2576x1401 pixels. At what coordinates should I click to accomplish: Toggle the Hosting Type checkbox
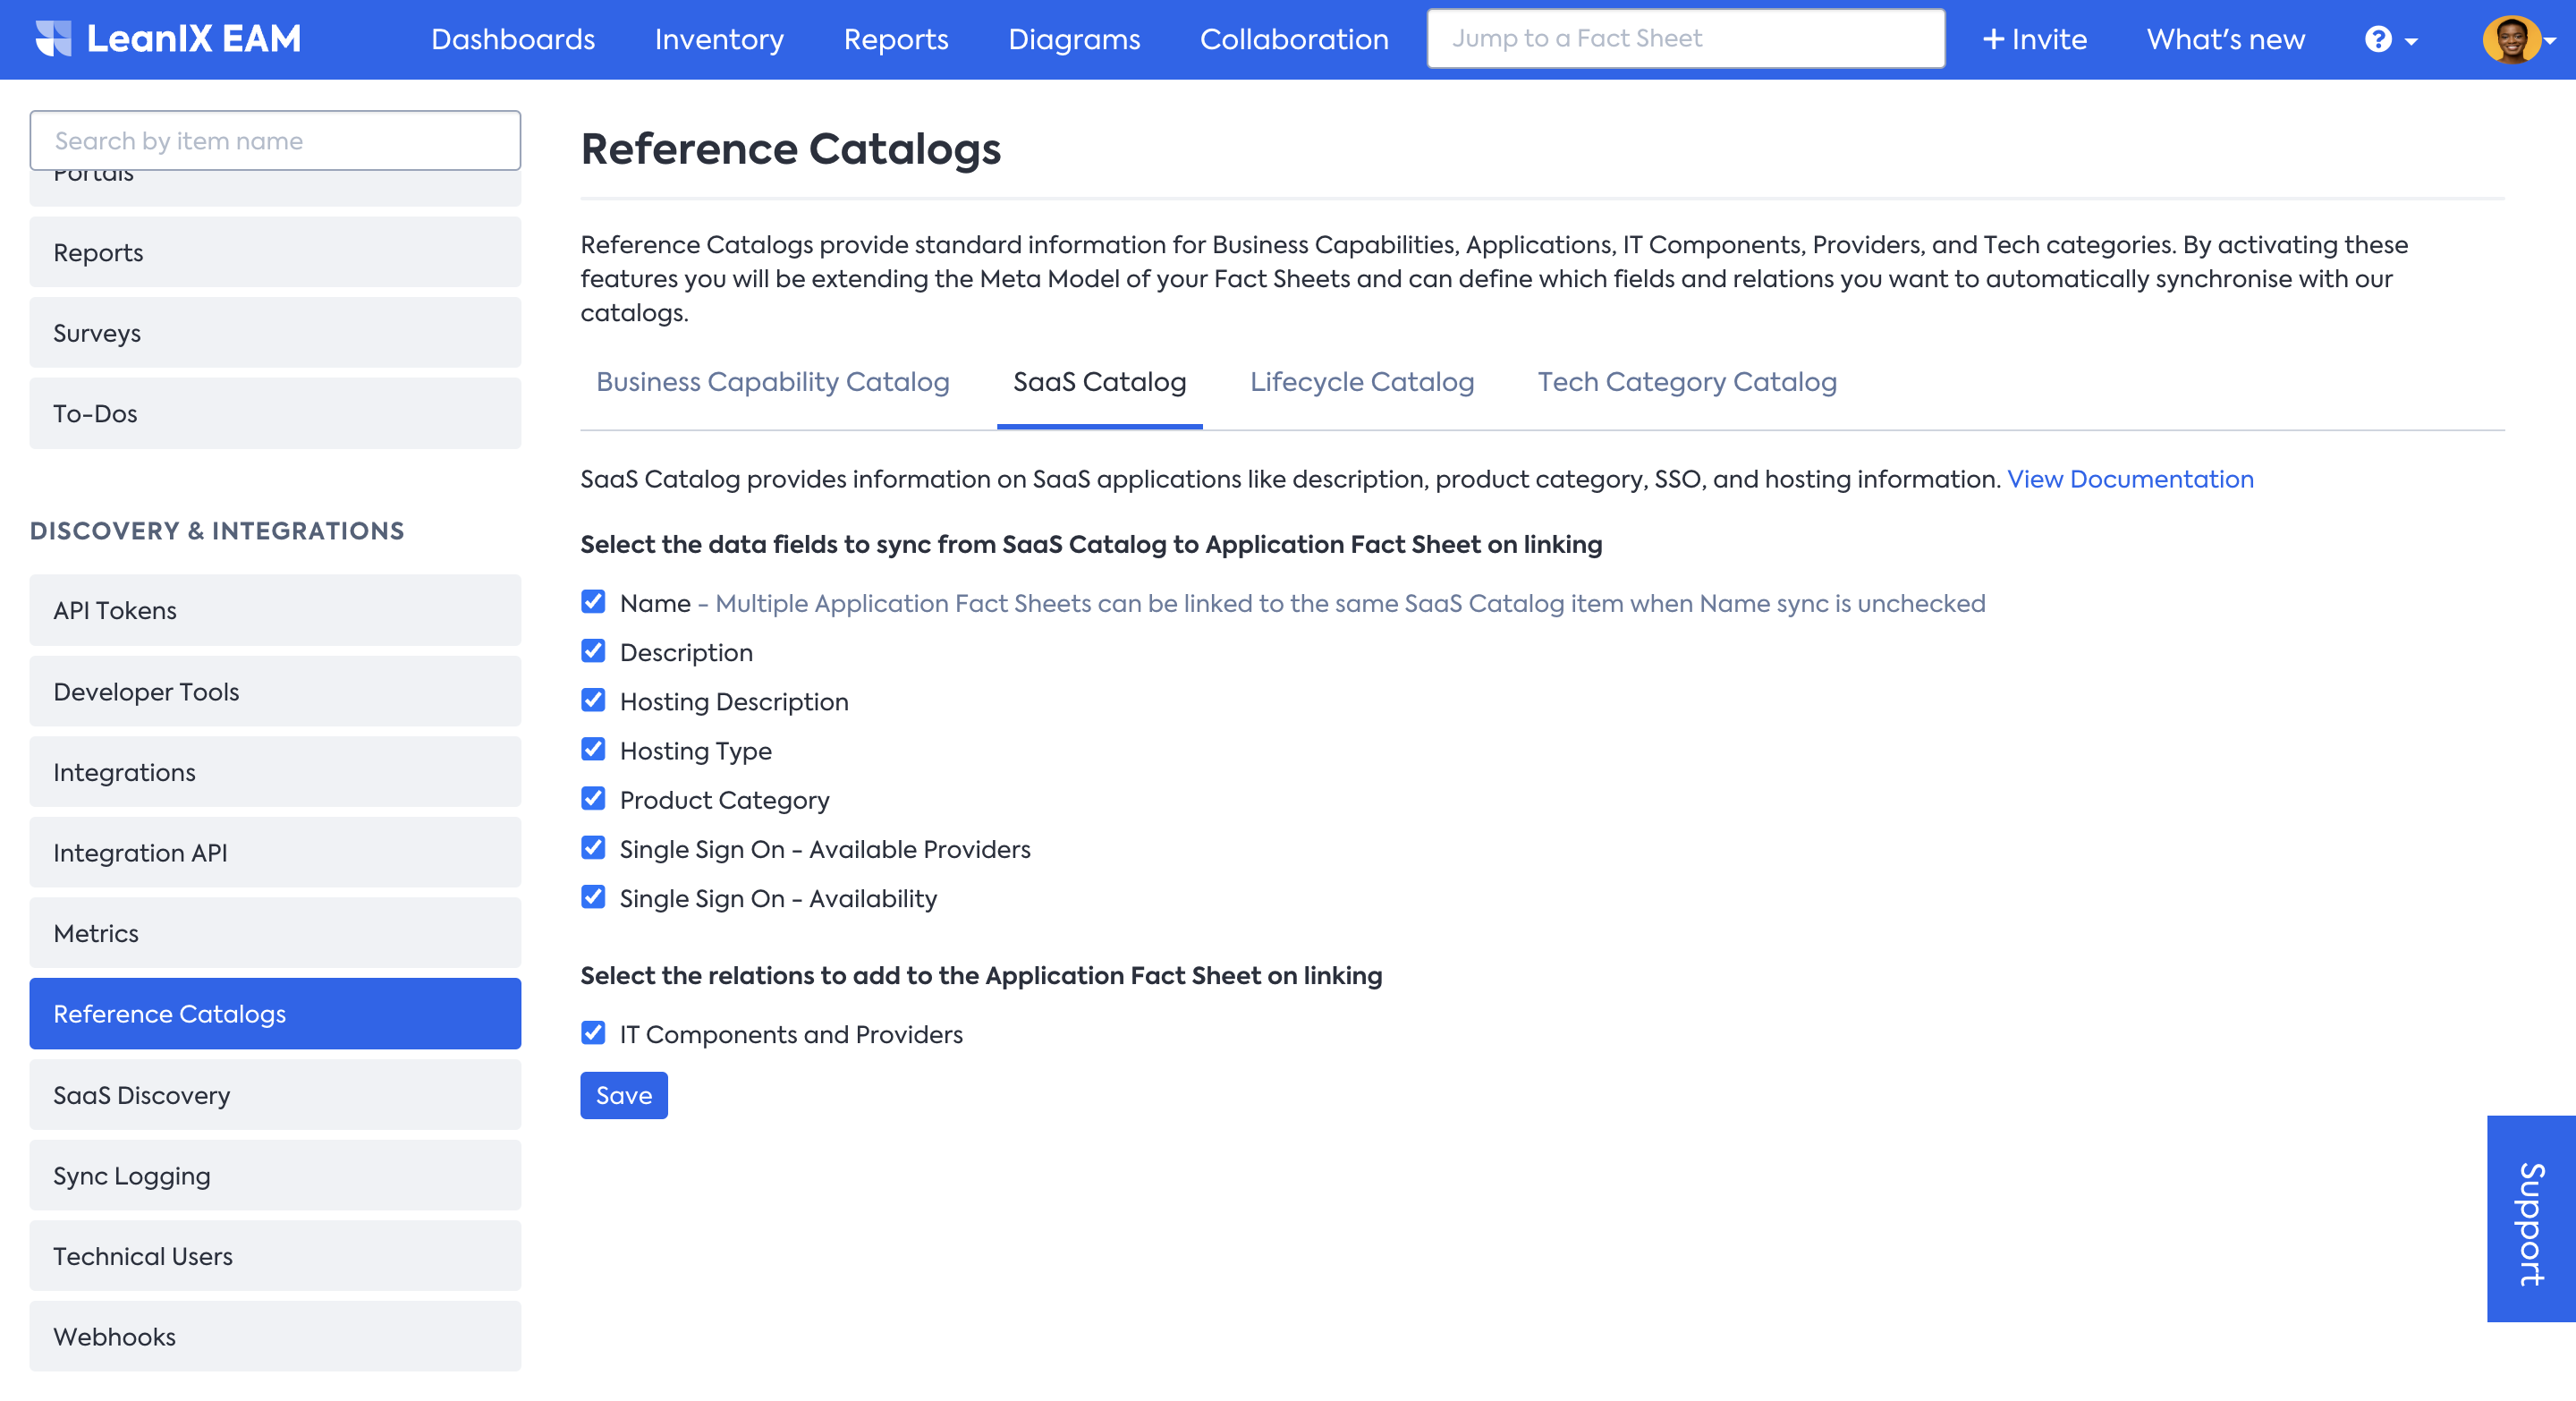click(593, 750)
